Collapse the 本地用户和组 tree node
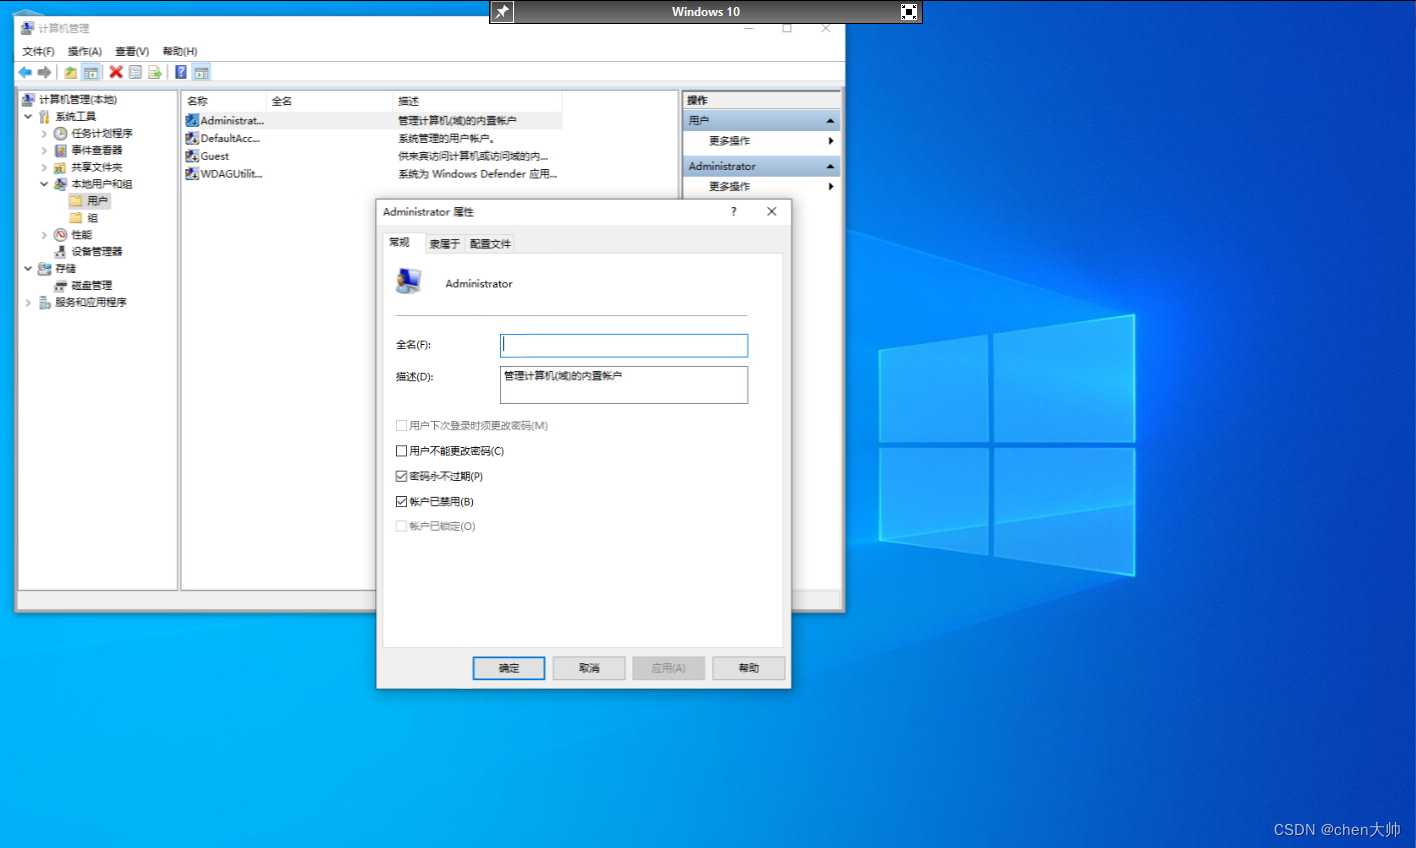The image size is (1416, 848). (44, 184)
